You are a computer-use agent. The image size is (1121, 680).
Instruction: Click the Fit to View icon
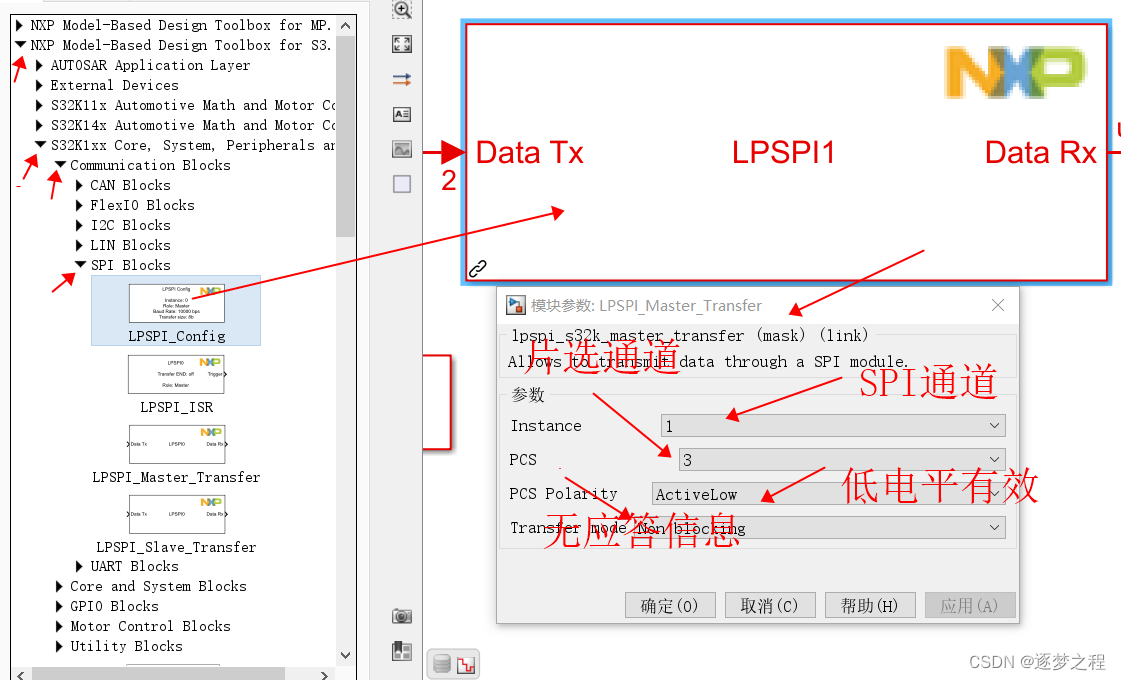point(401,44)
